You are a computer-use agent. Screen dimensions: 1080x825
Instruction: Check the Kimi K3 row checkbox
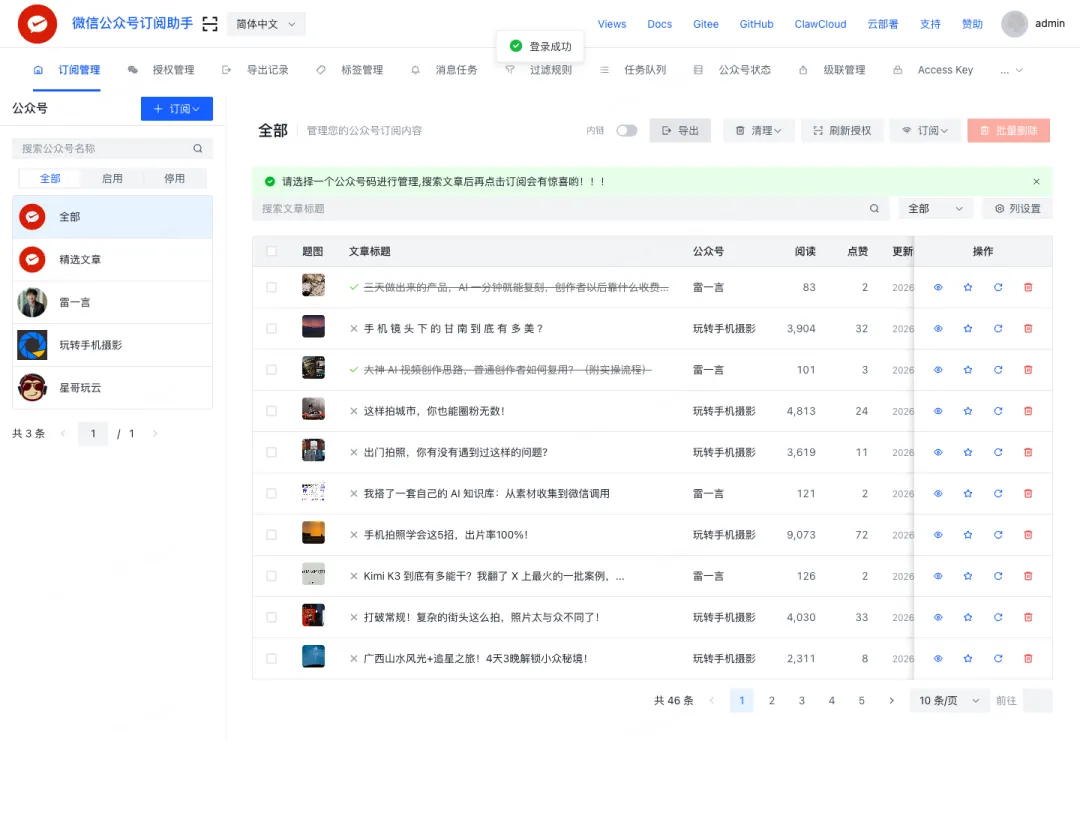pyautogui.click(x=271, y=576)
